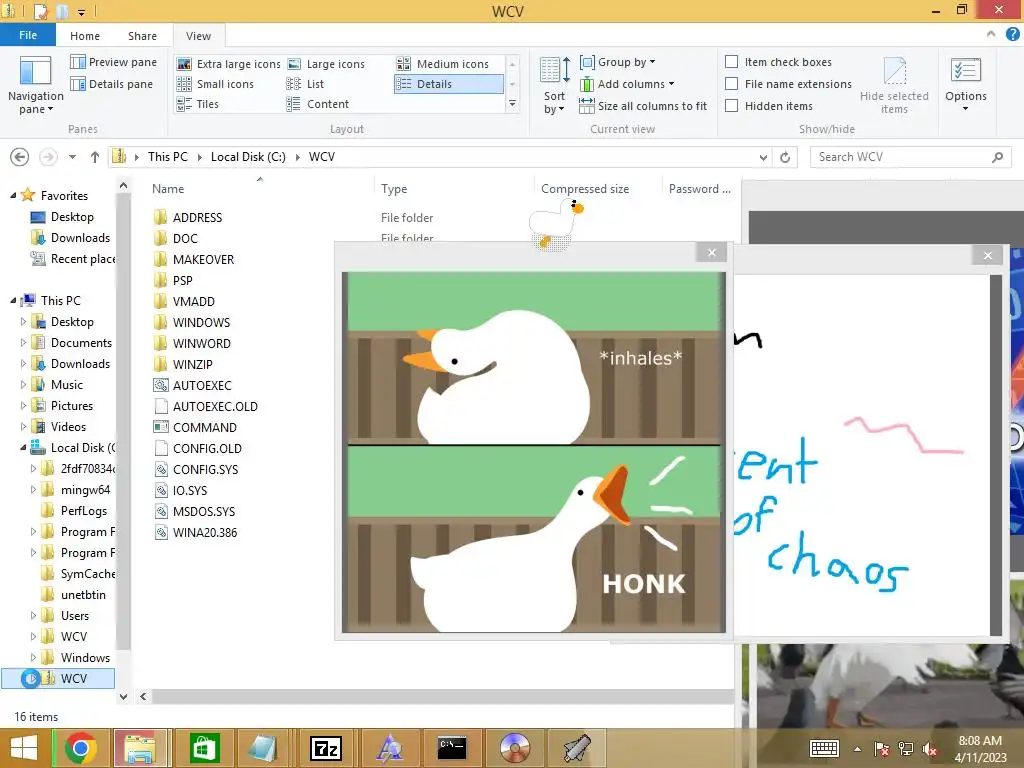
Task: Open the touch keyboard tray icon
Action: (824, 748)
